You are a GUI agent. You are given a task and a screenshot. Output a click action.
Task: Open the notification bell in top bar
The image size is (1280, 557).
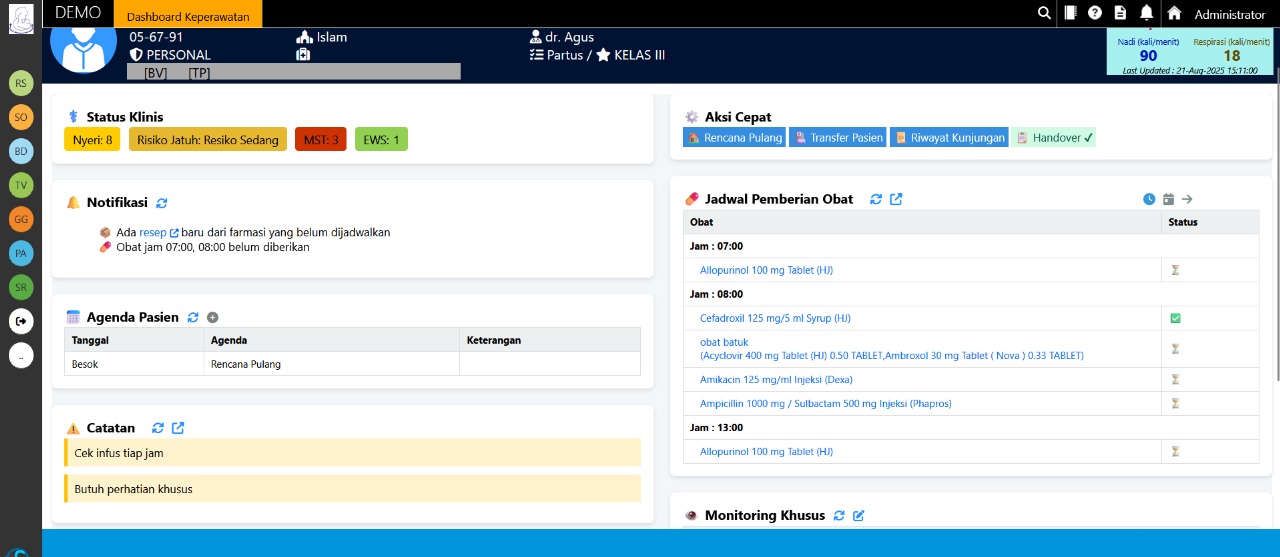pyautogui.click(x=1146, y=13)
